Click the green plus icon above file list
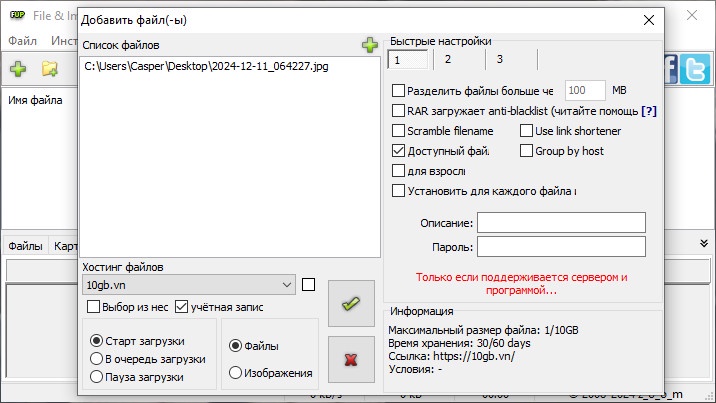 (370, 45)
